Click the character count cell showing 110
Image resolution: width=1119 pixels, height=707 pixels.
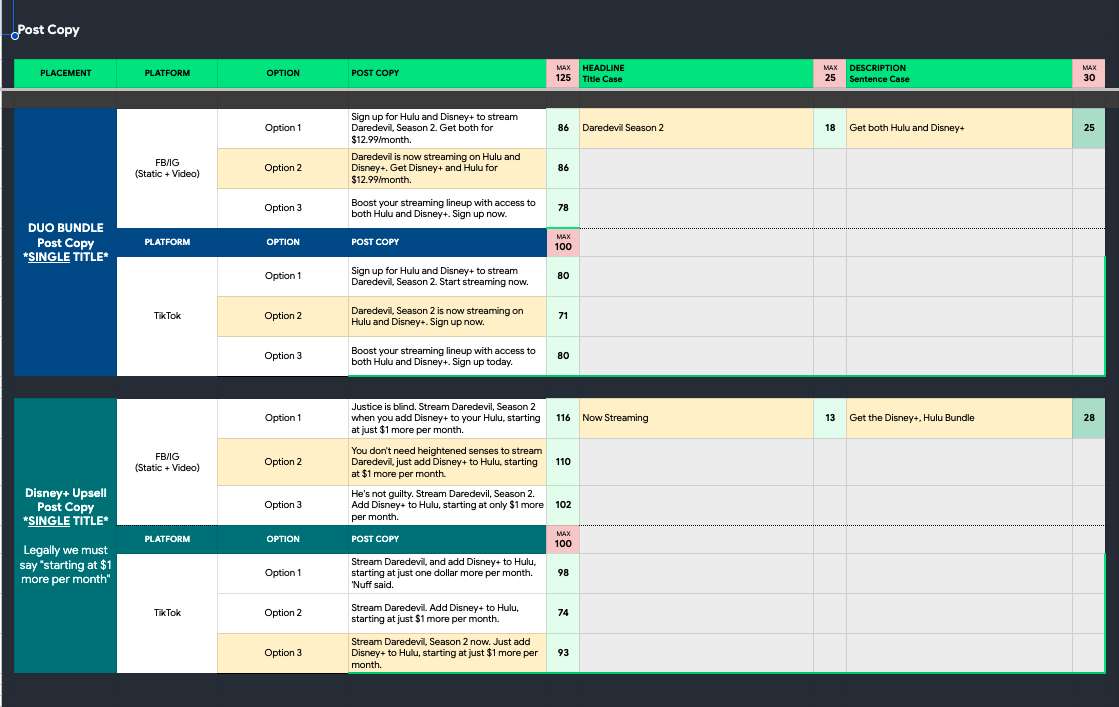pos(563,462)
